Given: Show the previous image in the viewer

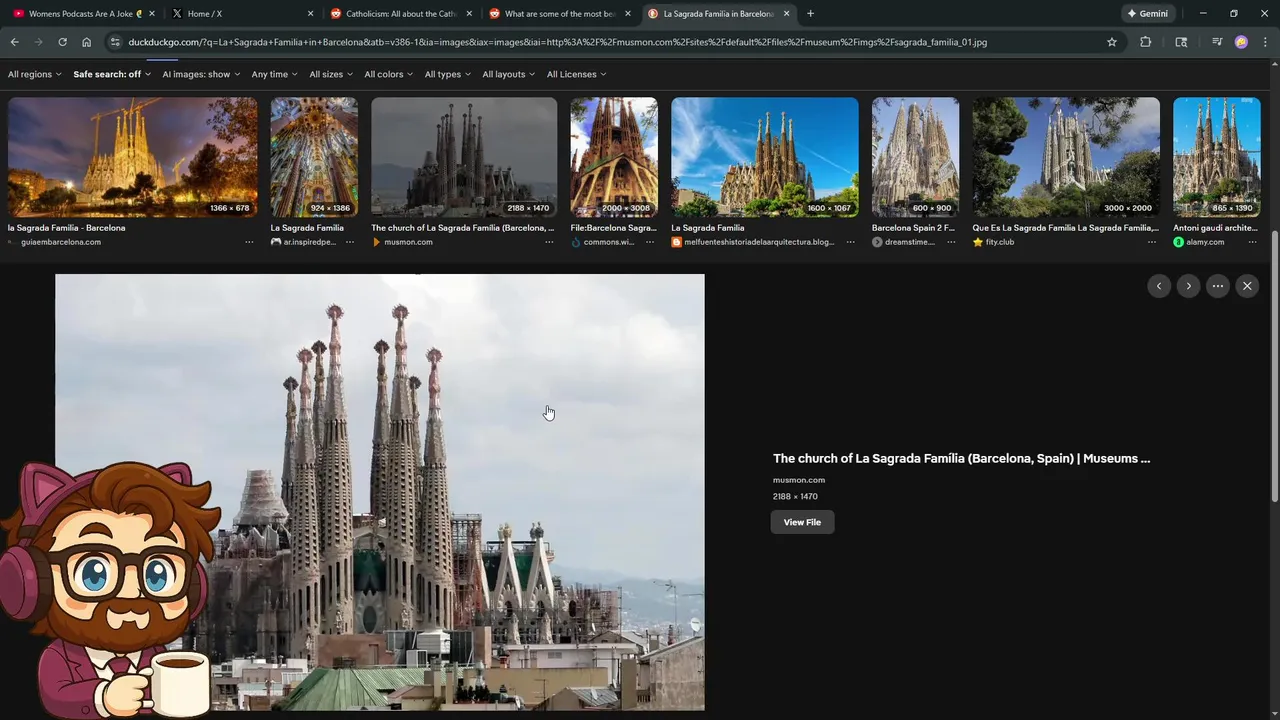Looking at the screenshot, I should click(1159, 286).
